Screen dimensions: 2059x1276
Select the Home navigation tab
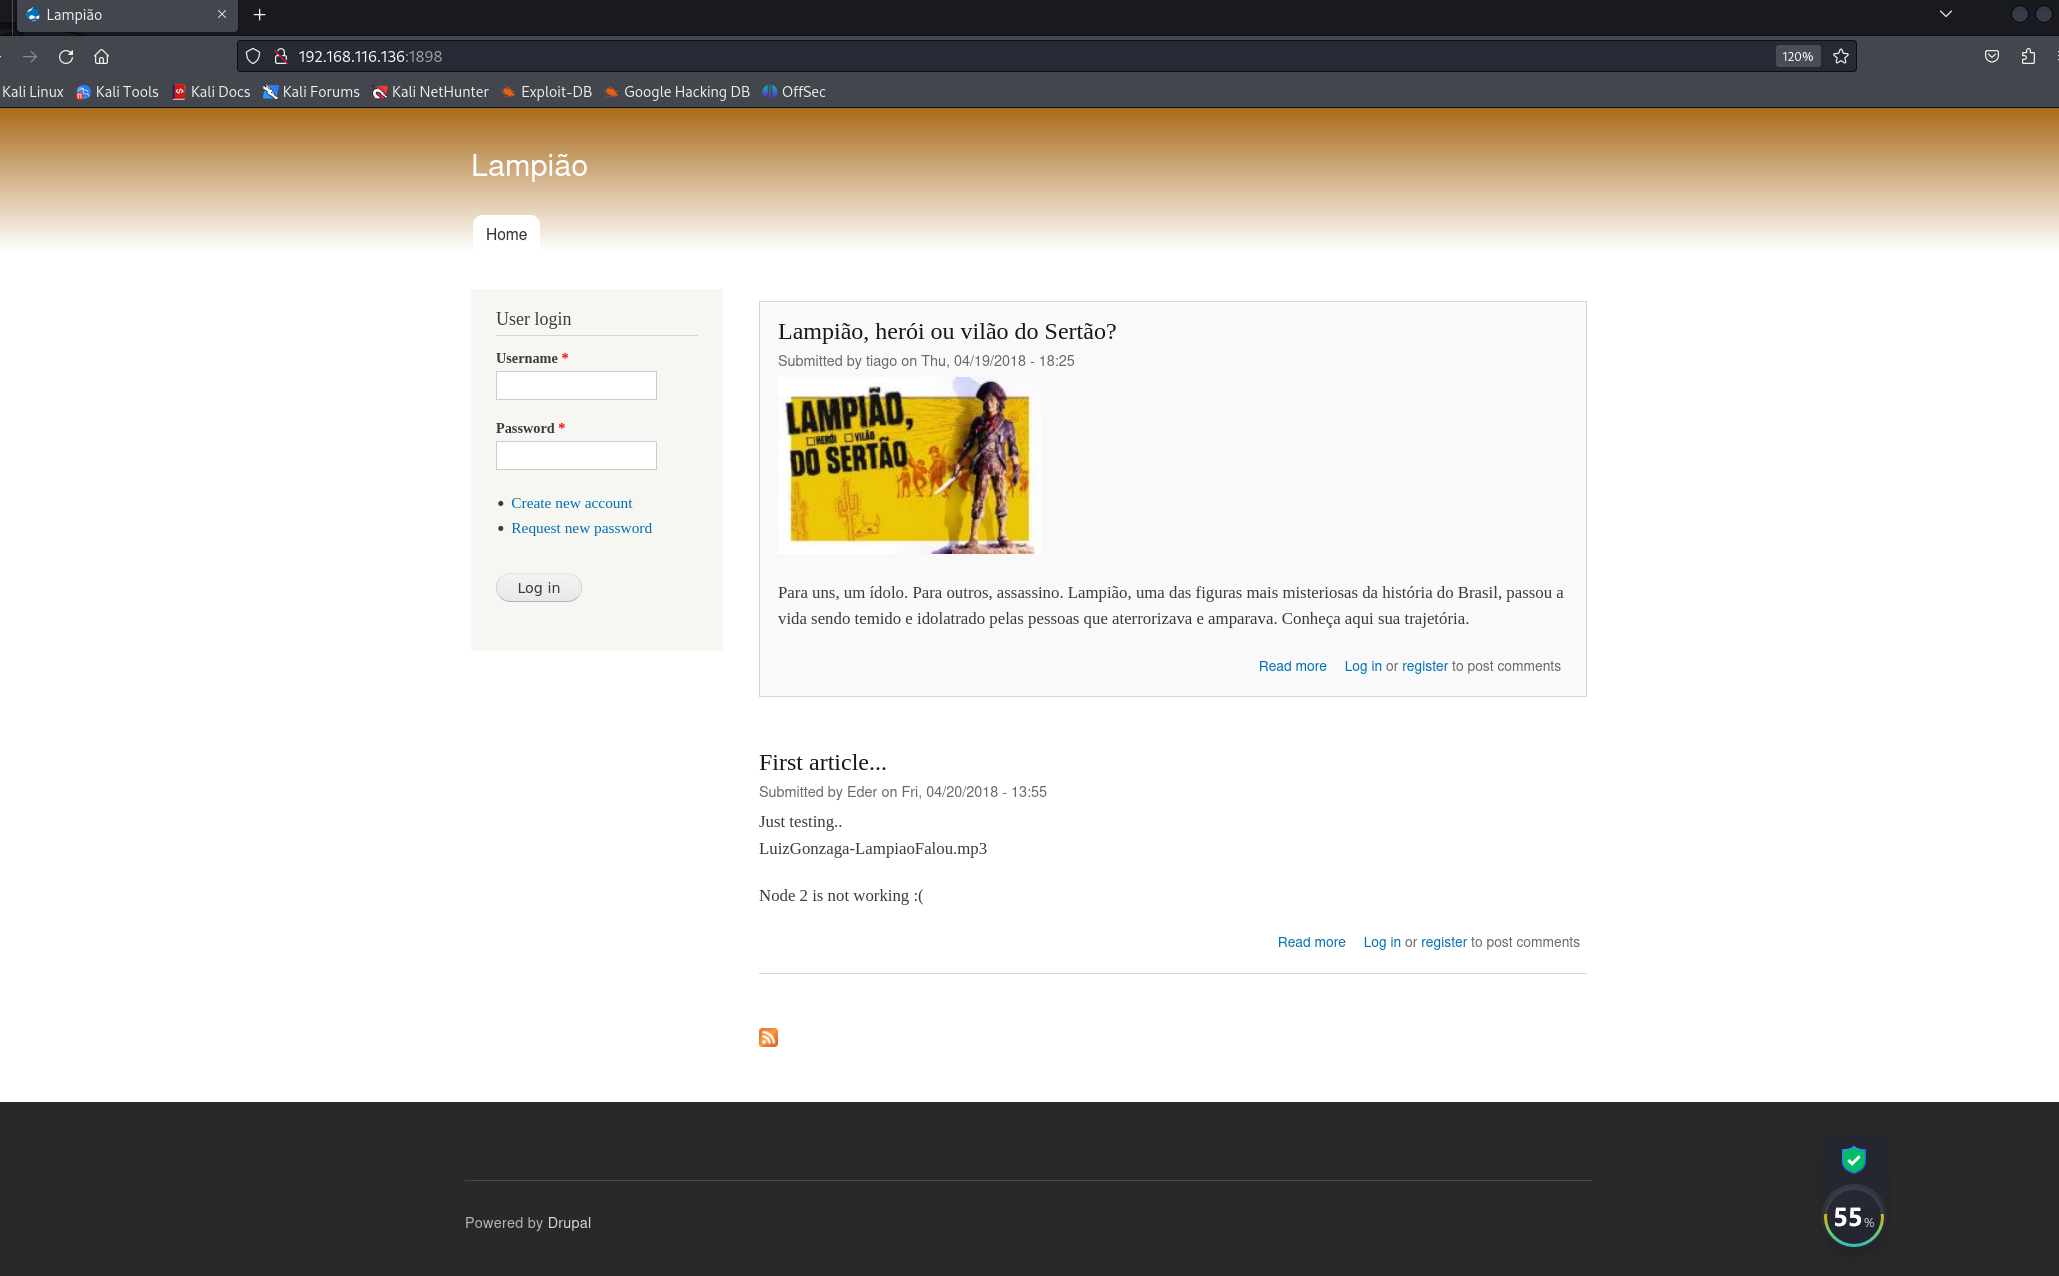click(x=506, y=234)
